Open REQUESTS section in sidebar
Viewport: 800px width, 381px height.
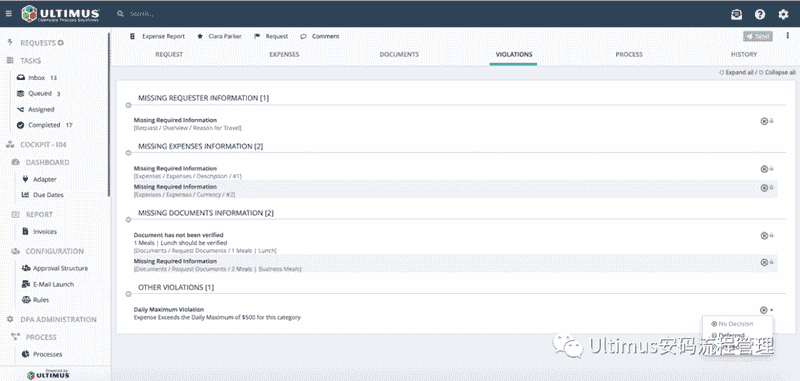pyautogui.click(x=37, y=43)
